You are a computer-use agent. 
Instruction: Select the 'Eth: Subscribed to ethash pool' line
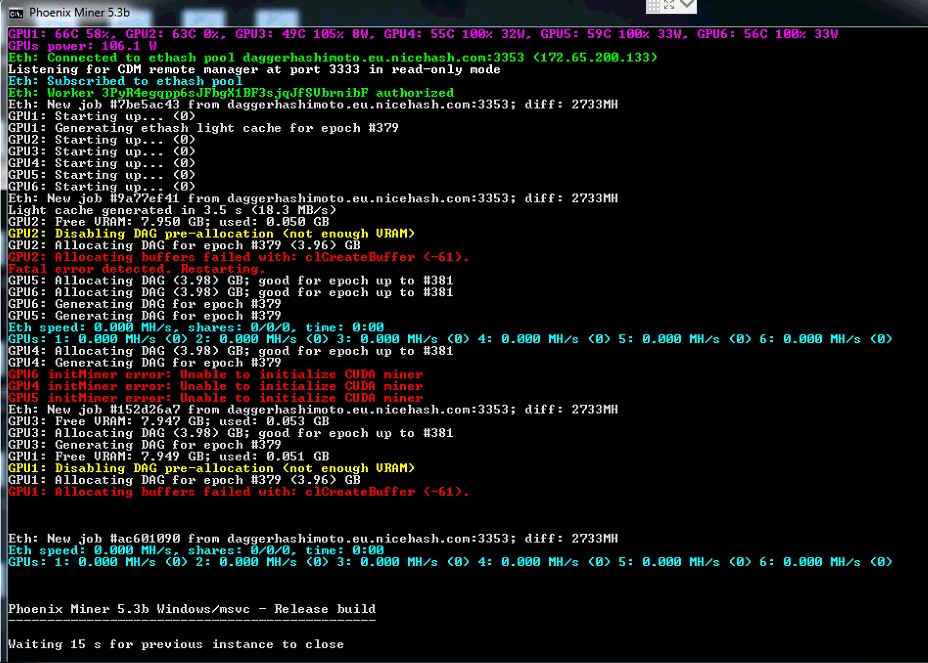(125, 81)
